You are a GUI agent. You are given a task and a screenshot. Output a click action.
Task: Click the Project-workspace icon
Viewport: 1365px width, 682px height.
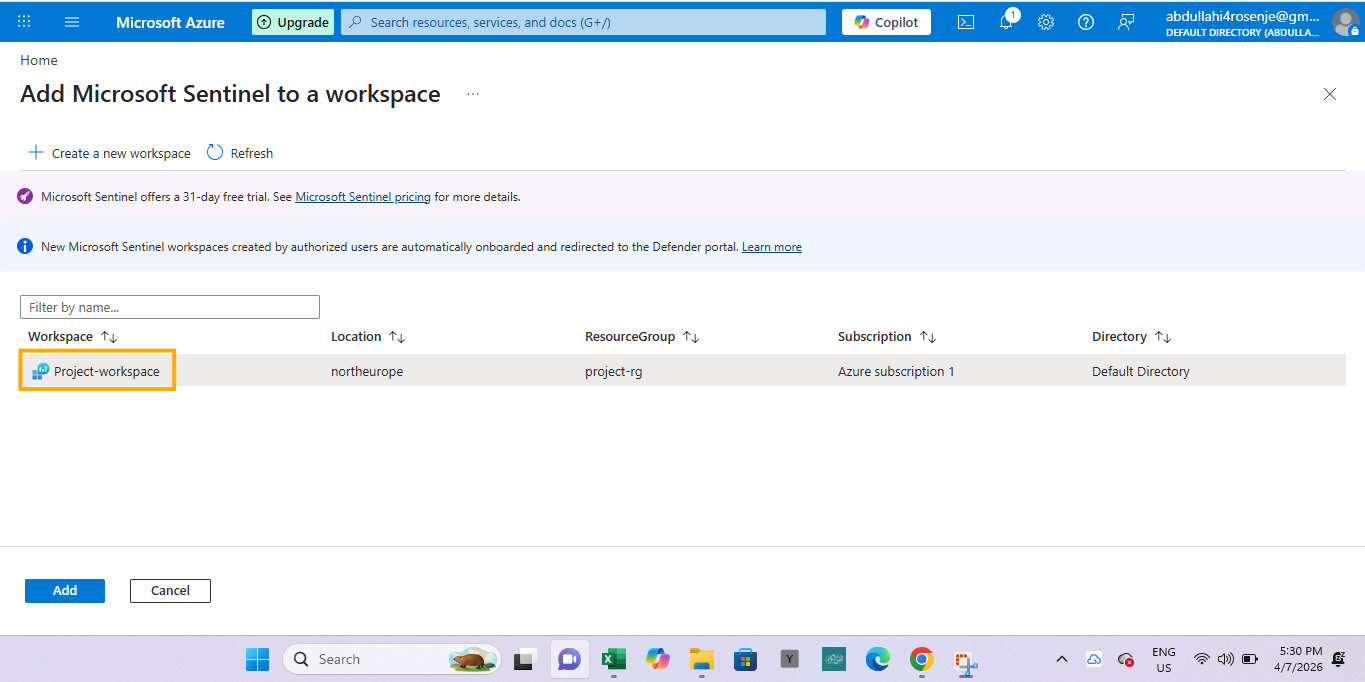pos(40,371)
